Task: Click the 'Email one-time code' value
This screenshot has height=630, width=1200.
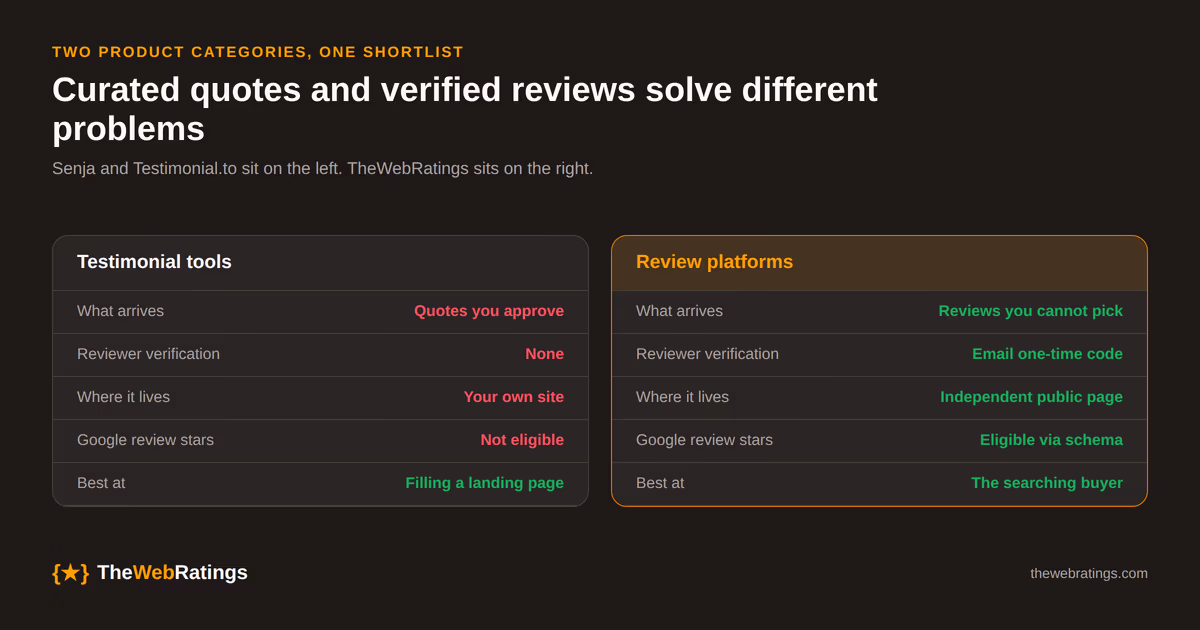Action: click(1047, 354)
